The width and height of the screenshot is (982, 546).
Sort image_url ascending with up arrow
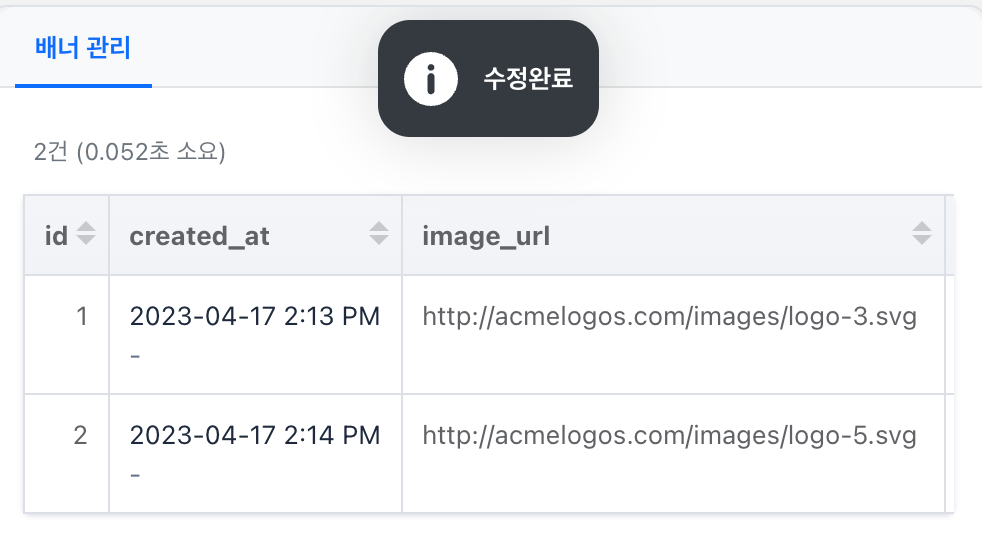[x=922, y=227]
